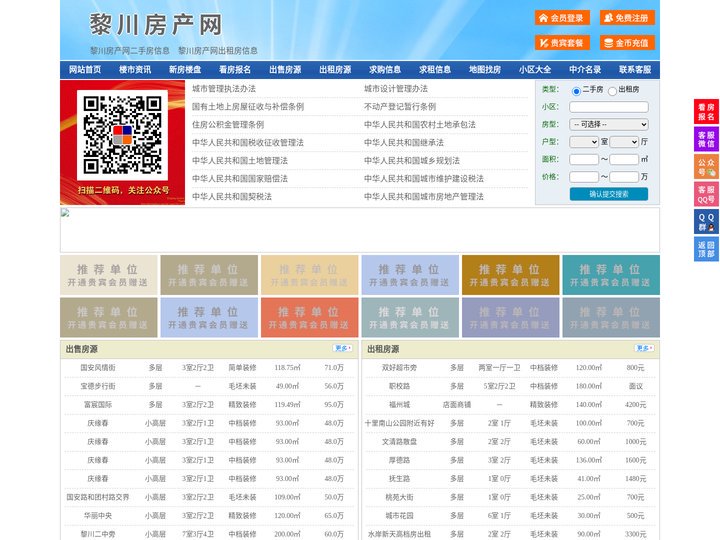720x540 pixels.
Task: Open the 求购信息 navigation item
Action: click(x=385, y=70)
